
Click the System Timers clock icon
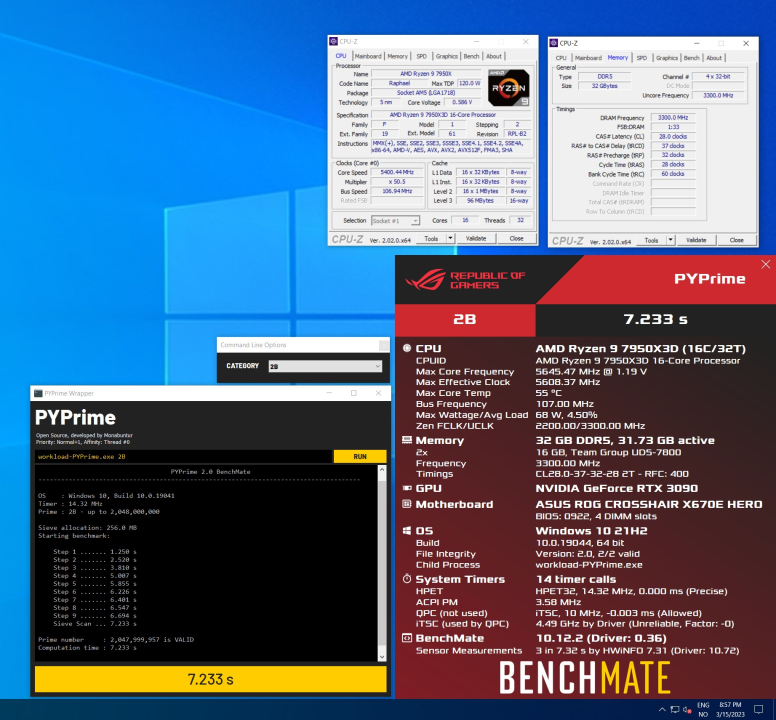coord(407,578)
